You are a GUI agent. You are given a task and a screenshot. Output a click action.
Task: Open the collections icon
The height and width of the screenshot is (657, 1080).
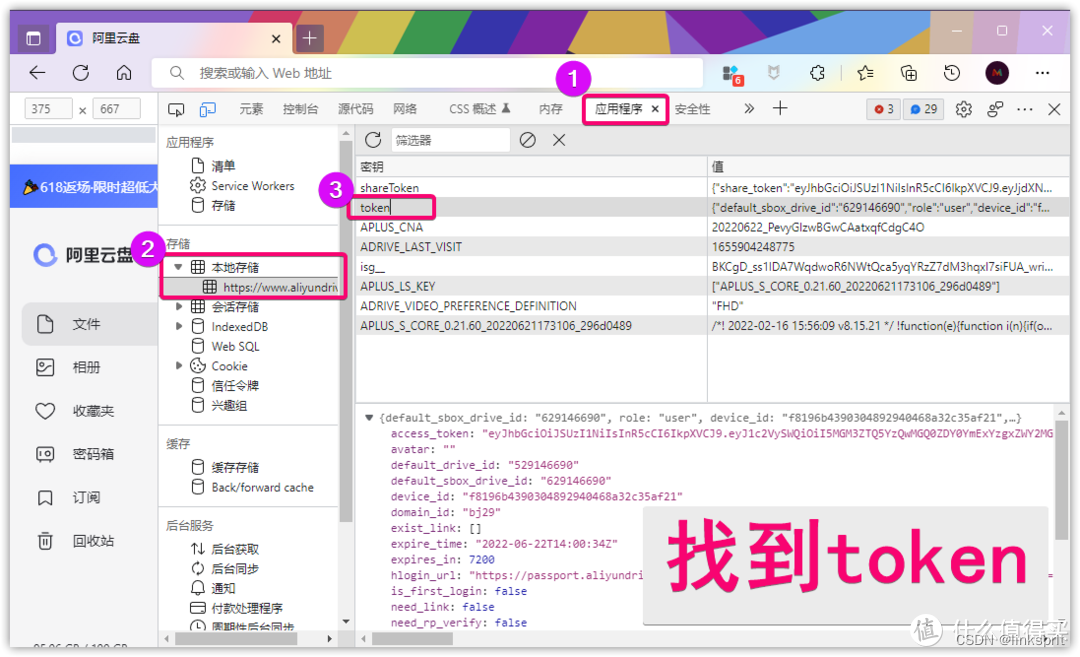pos(908,73)
